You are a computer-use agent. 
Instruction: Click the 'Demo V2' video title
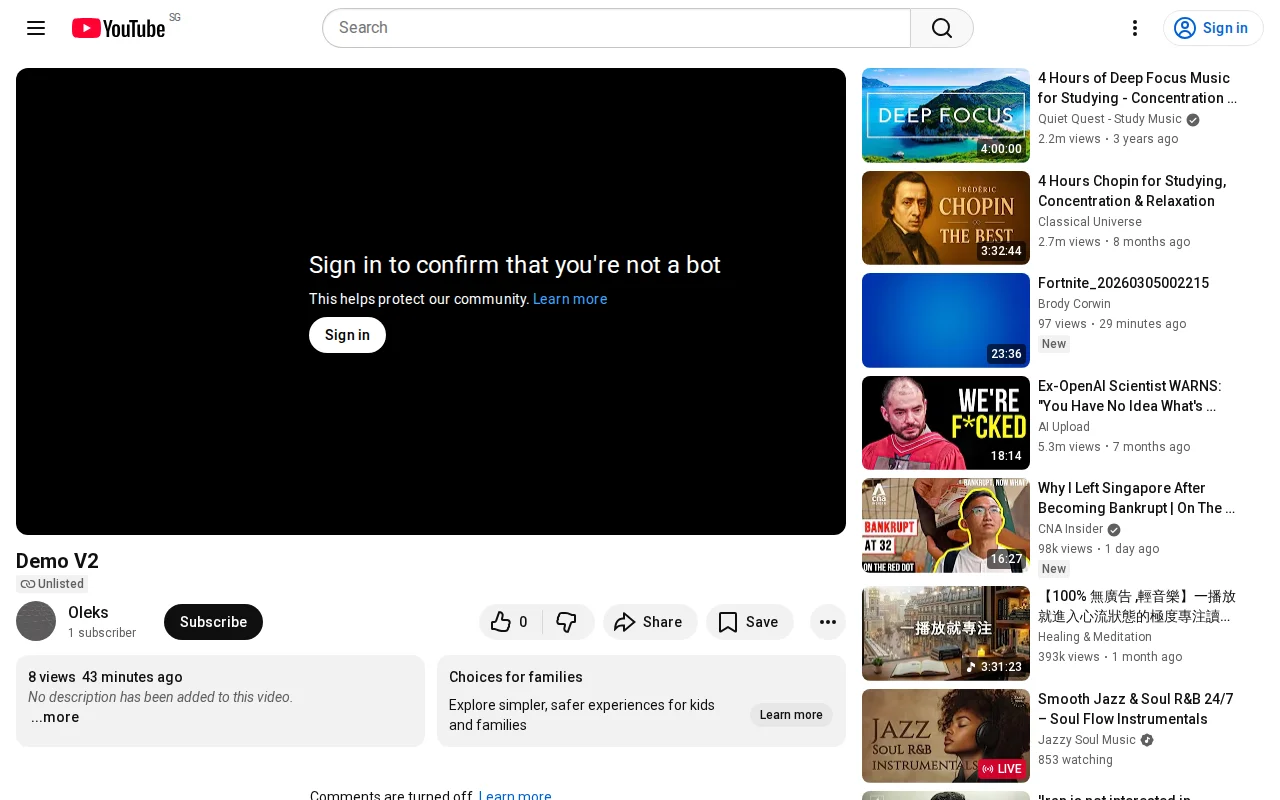pos(57,561)
